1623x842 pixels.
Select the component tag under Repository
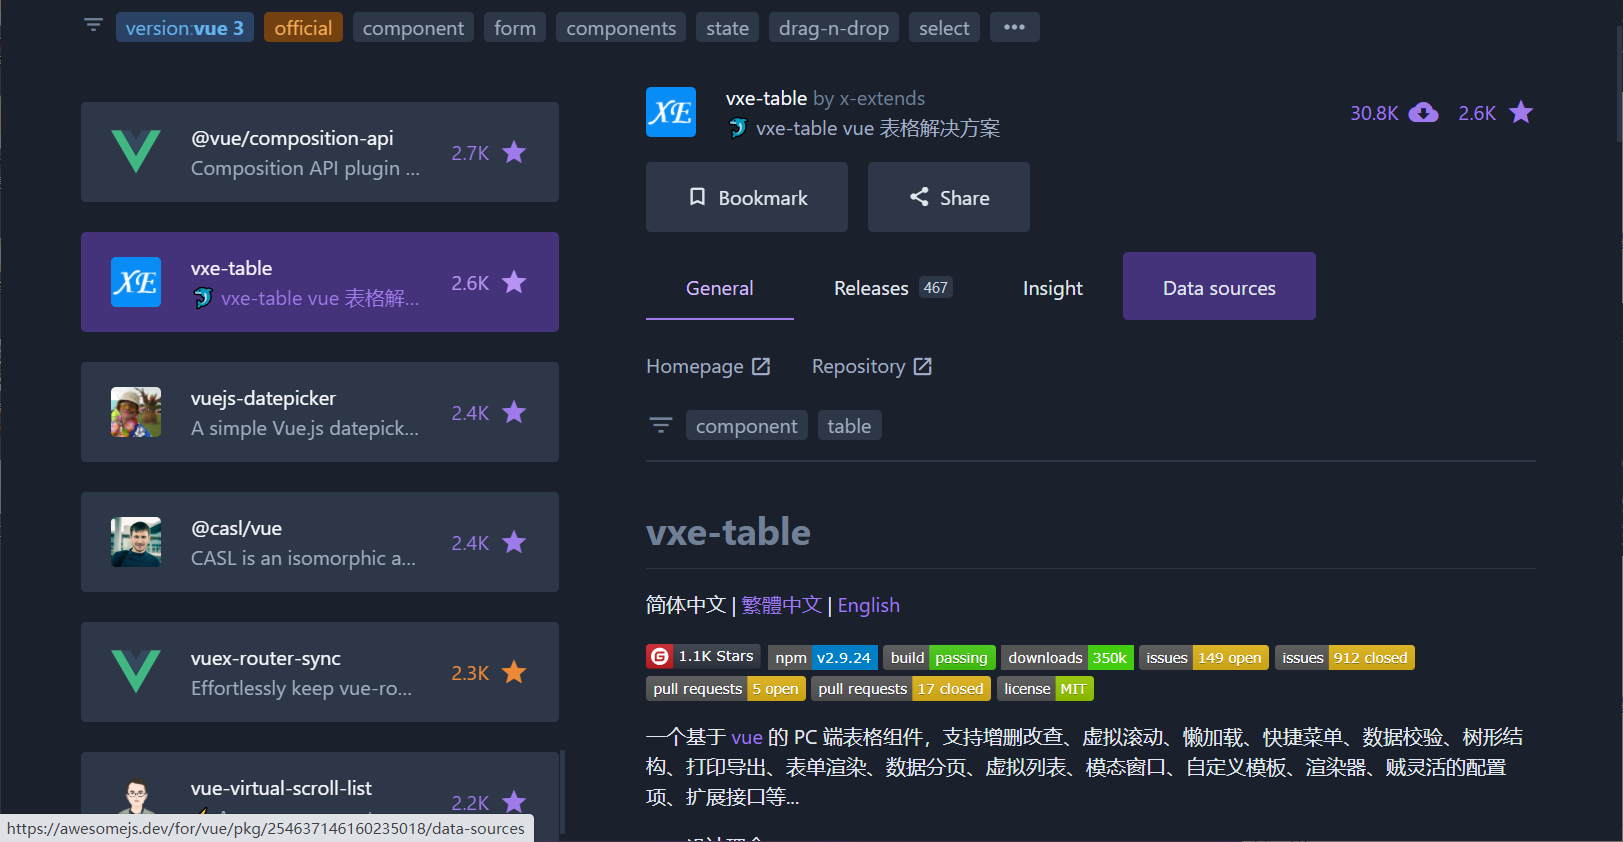[747, 426]
